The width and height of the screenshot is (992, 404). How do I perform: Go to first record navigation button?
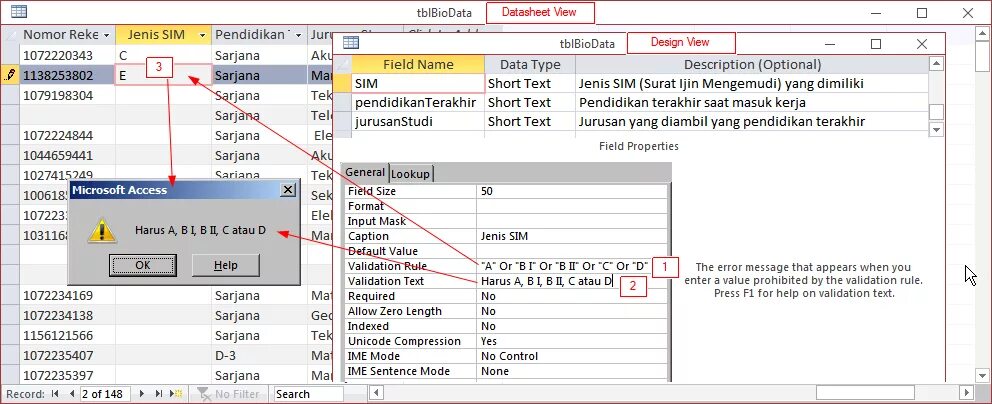click(x=55, y=394)
